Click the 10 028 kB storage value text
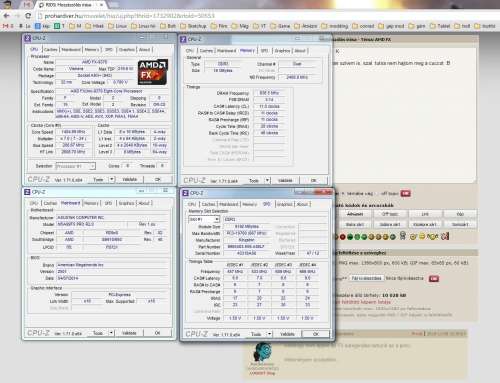The width and height of the screenshot is (500, 383). (x=394, y=295)
